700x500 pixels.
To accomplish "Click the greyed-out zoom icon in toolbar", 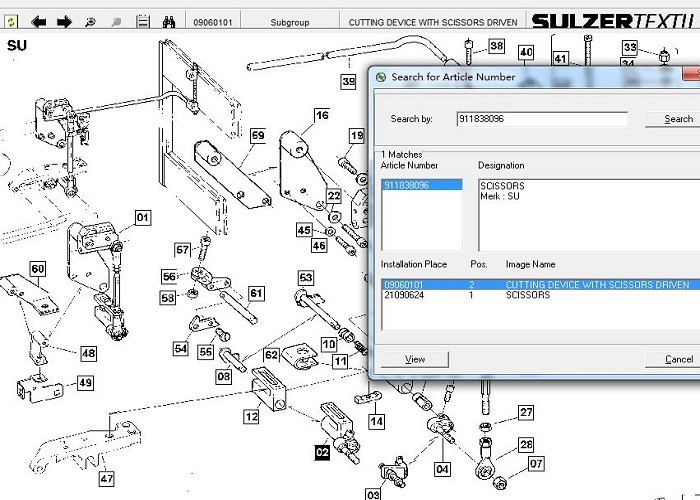I will coord(116,21).
